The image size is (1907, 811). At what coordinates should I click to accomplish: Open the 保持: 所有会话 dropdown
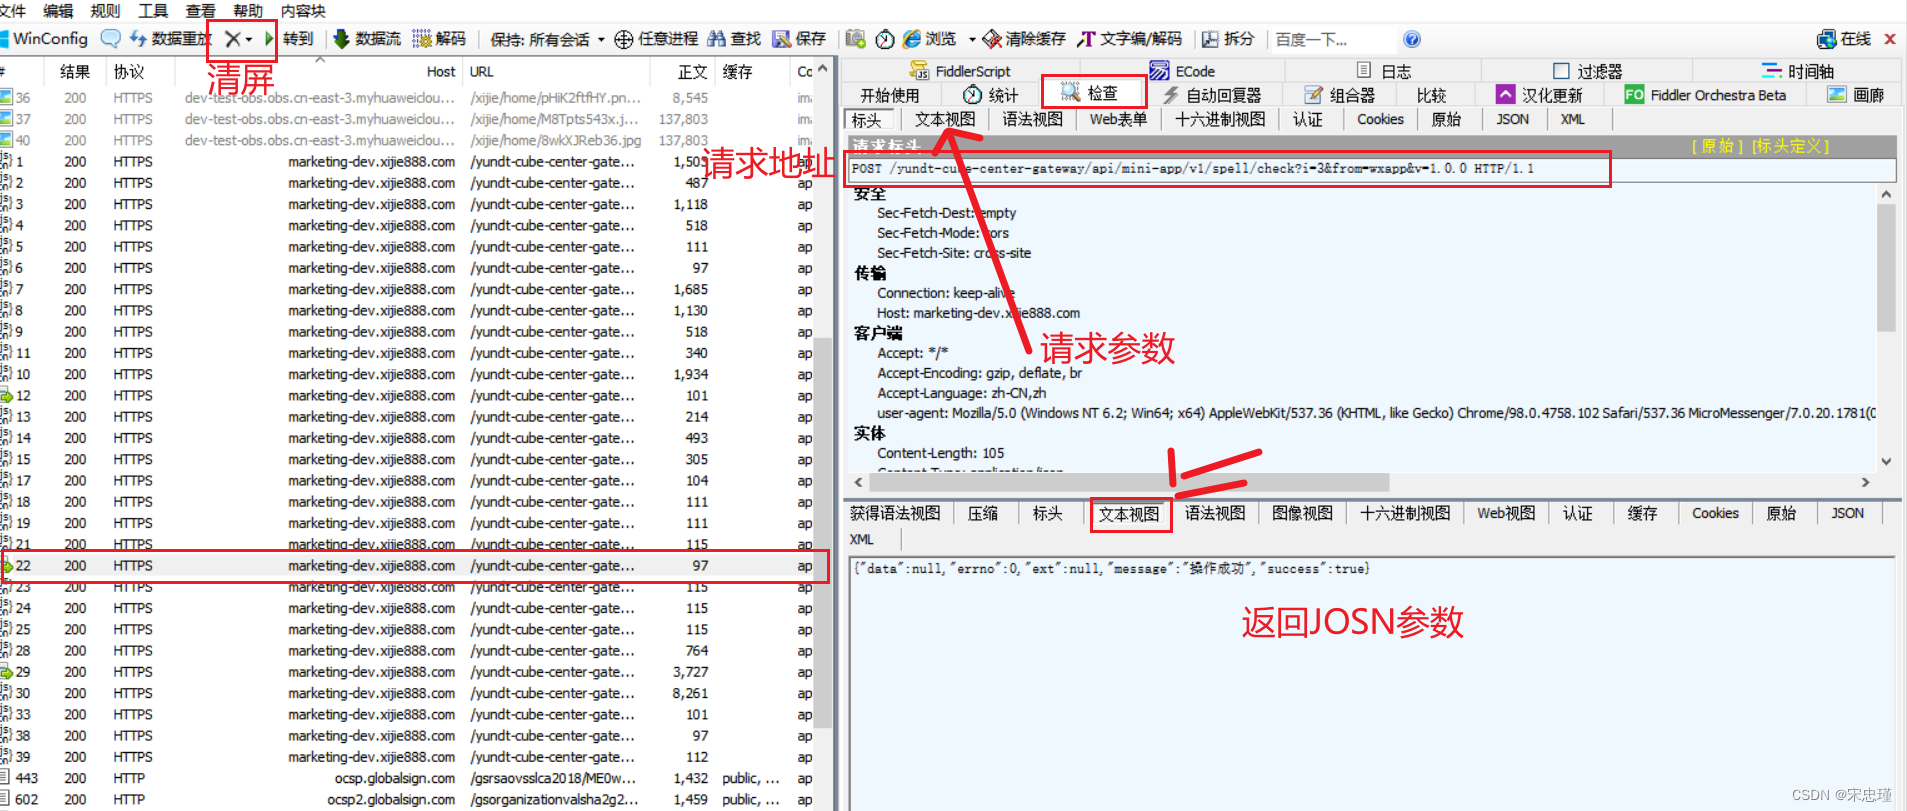[548, 39]
